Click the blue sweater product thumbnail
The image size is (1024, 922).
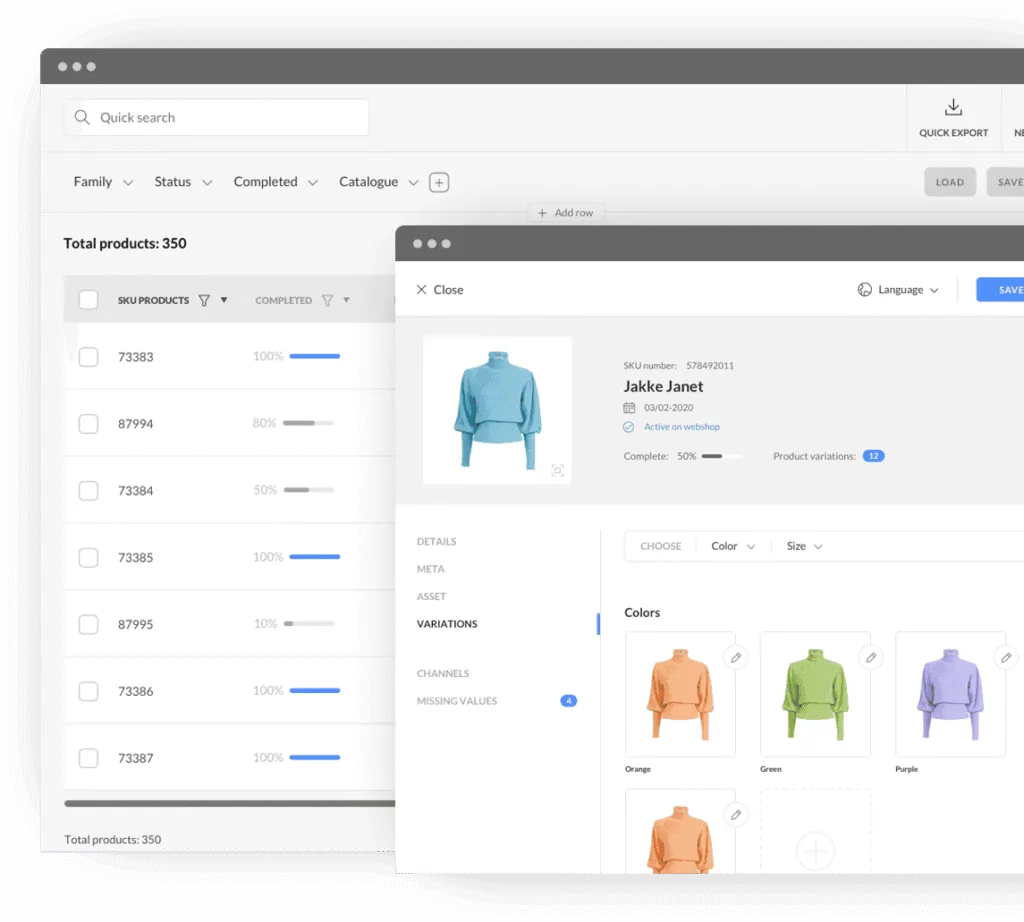pos(497,410)
